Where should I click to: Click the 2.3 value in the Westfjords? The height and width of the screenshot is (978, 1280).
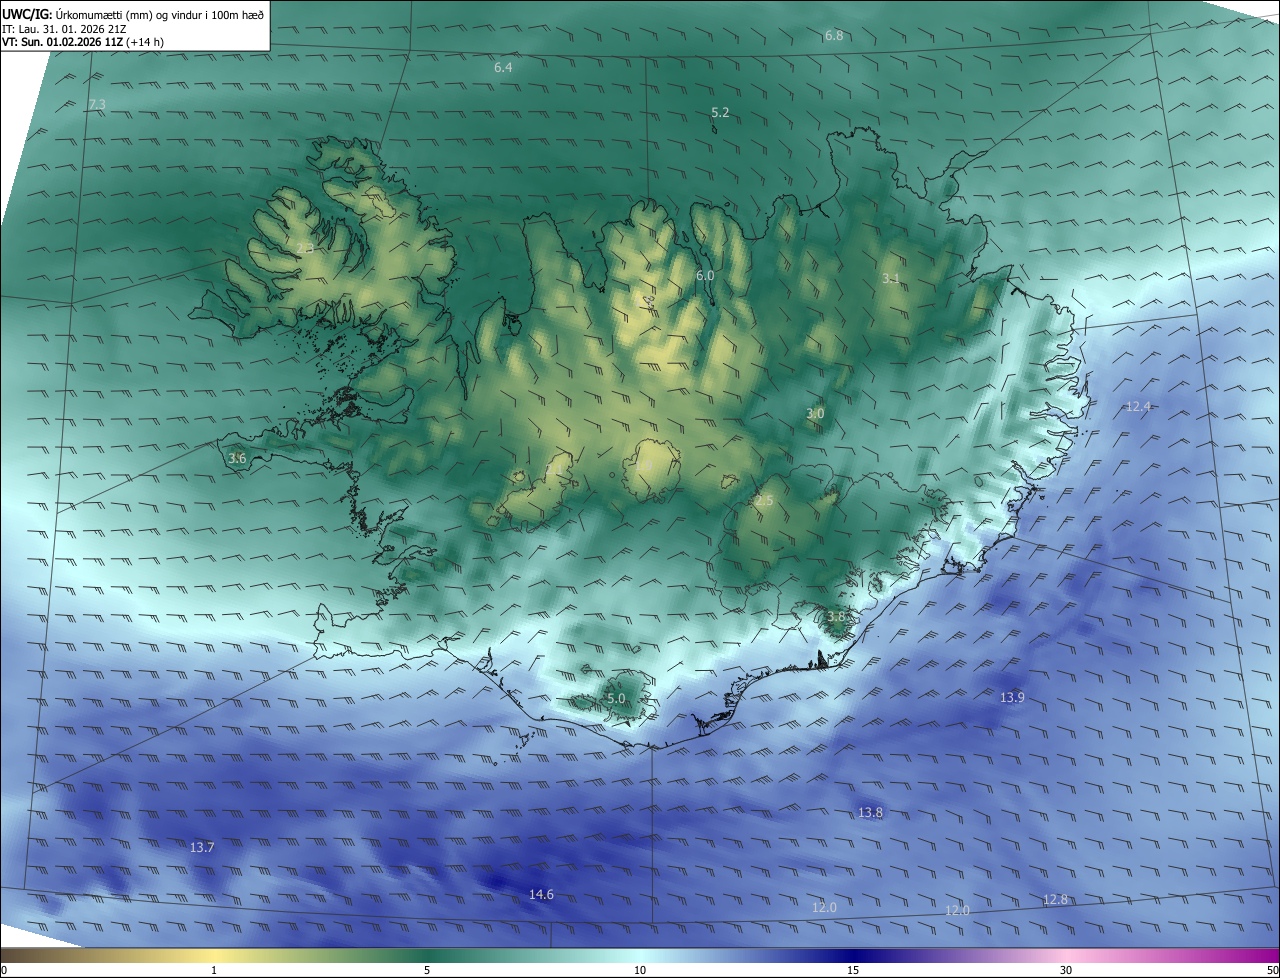[x=305, y=248]
